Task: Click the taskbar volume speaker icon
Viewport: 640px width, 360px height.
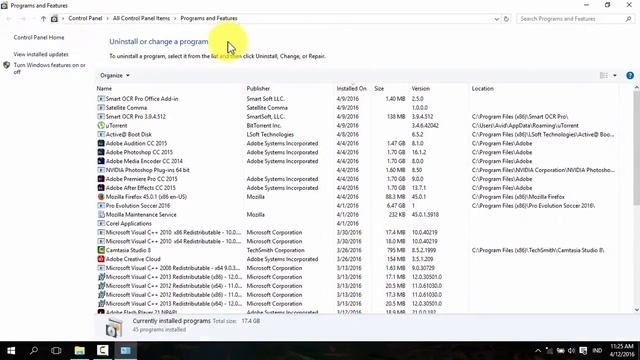Action: tap(571, 351)
